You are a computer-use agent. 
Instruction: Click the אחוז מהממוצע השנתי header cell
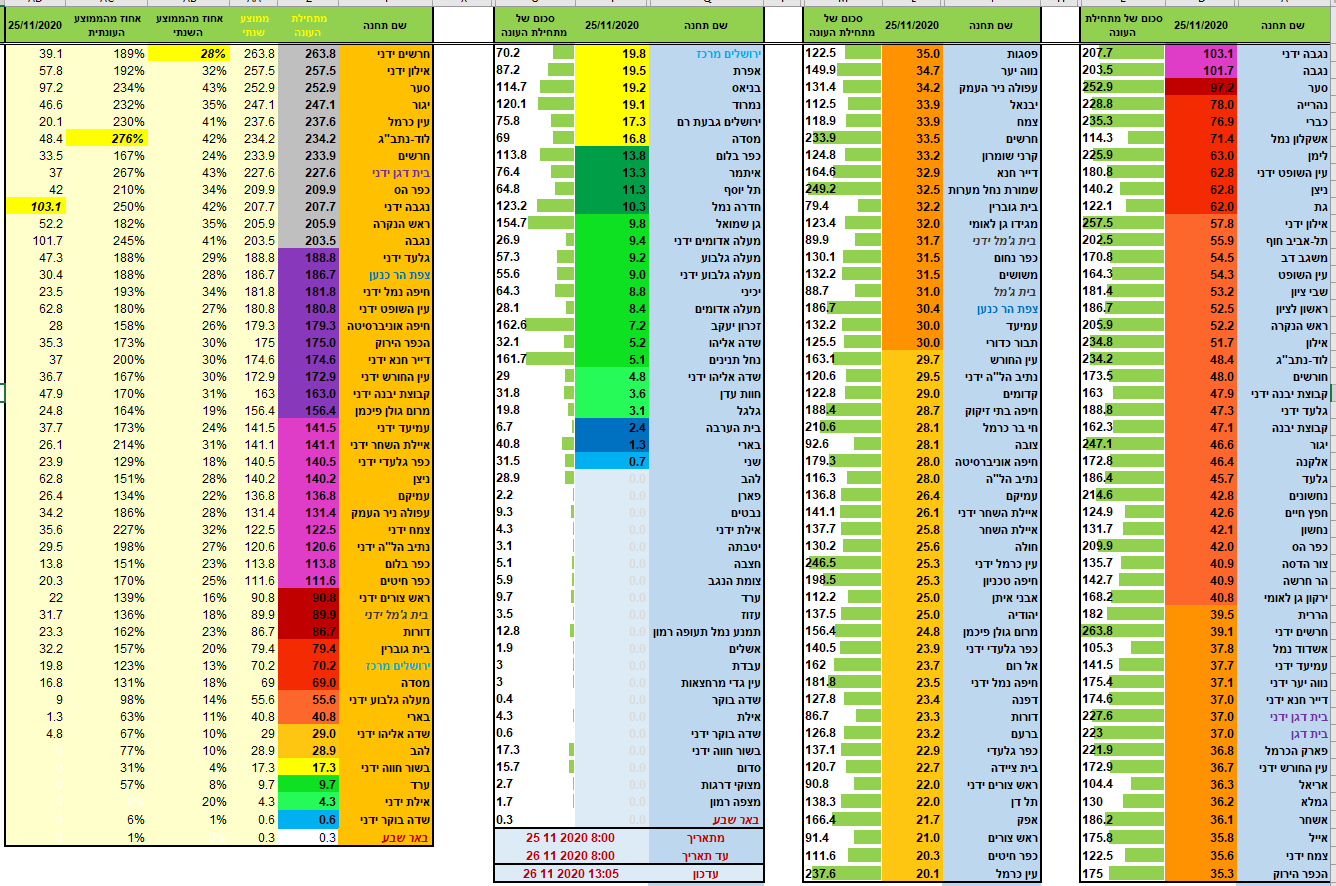pos(189,25)
